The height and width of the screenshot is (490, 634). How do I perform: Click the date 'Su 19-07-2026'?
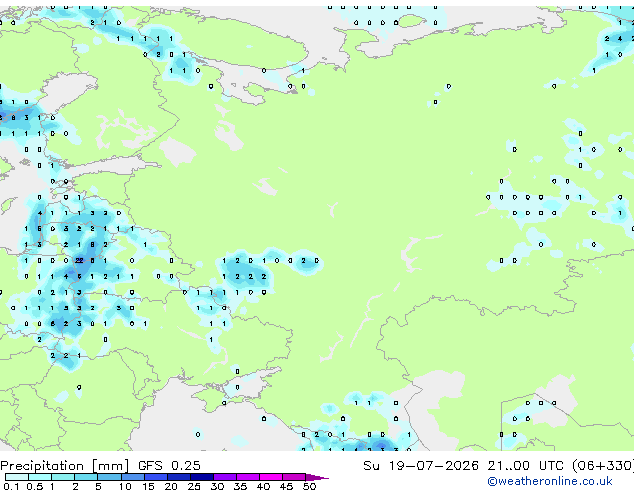tap(421, 466)
